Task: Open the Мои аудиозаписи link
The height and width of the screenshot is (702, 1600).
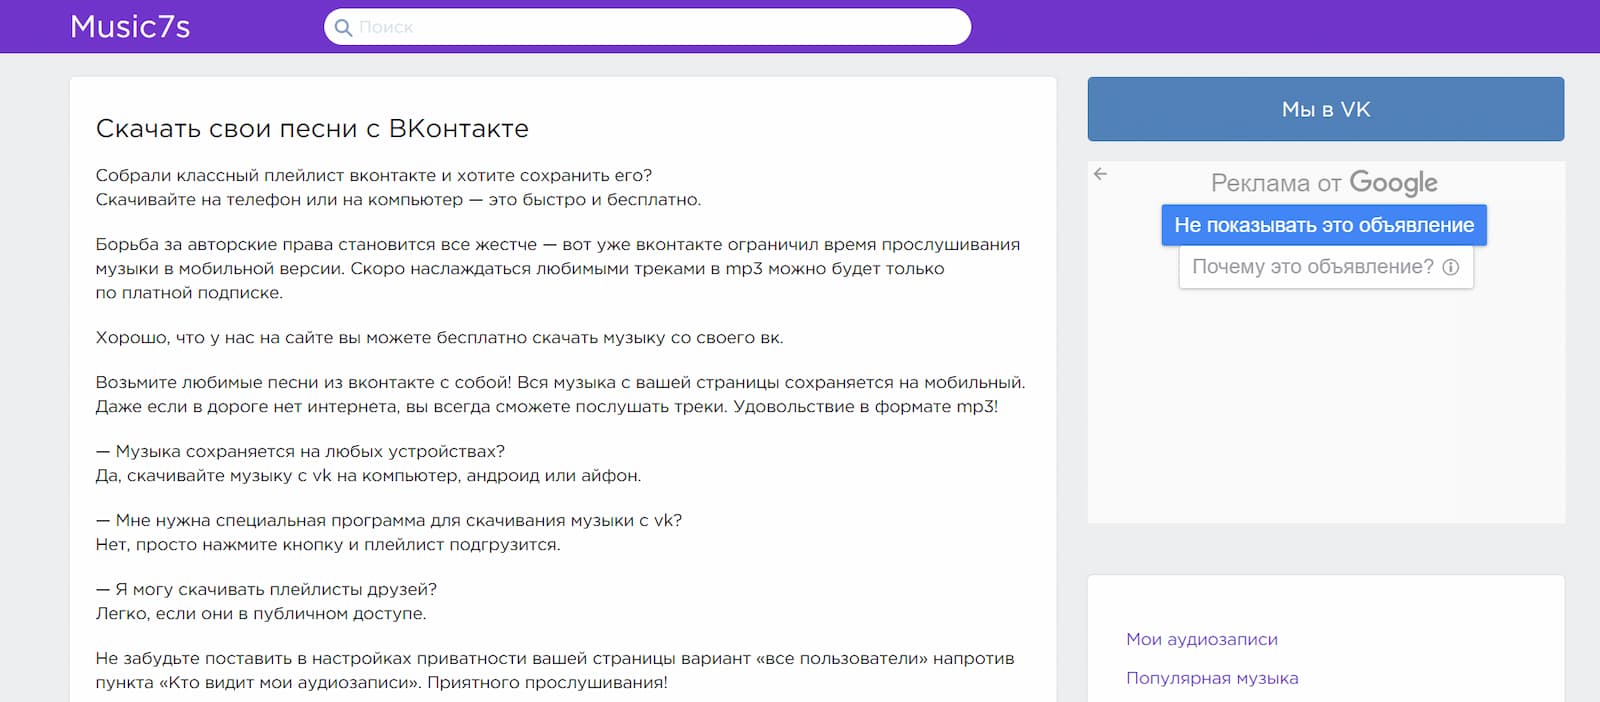Action: (1202, 639)
